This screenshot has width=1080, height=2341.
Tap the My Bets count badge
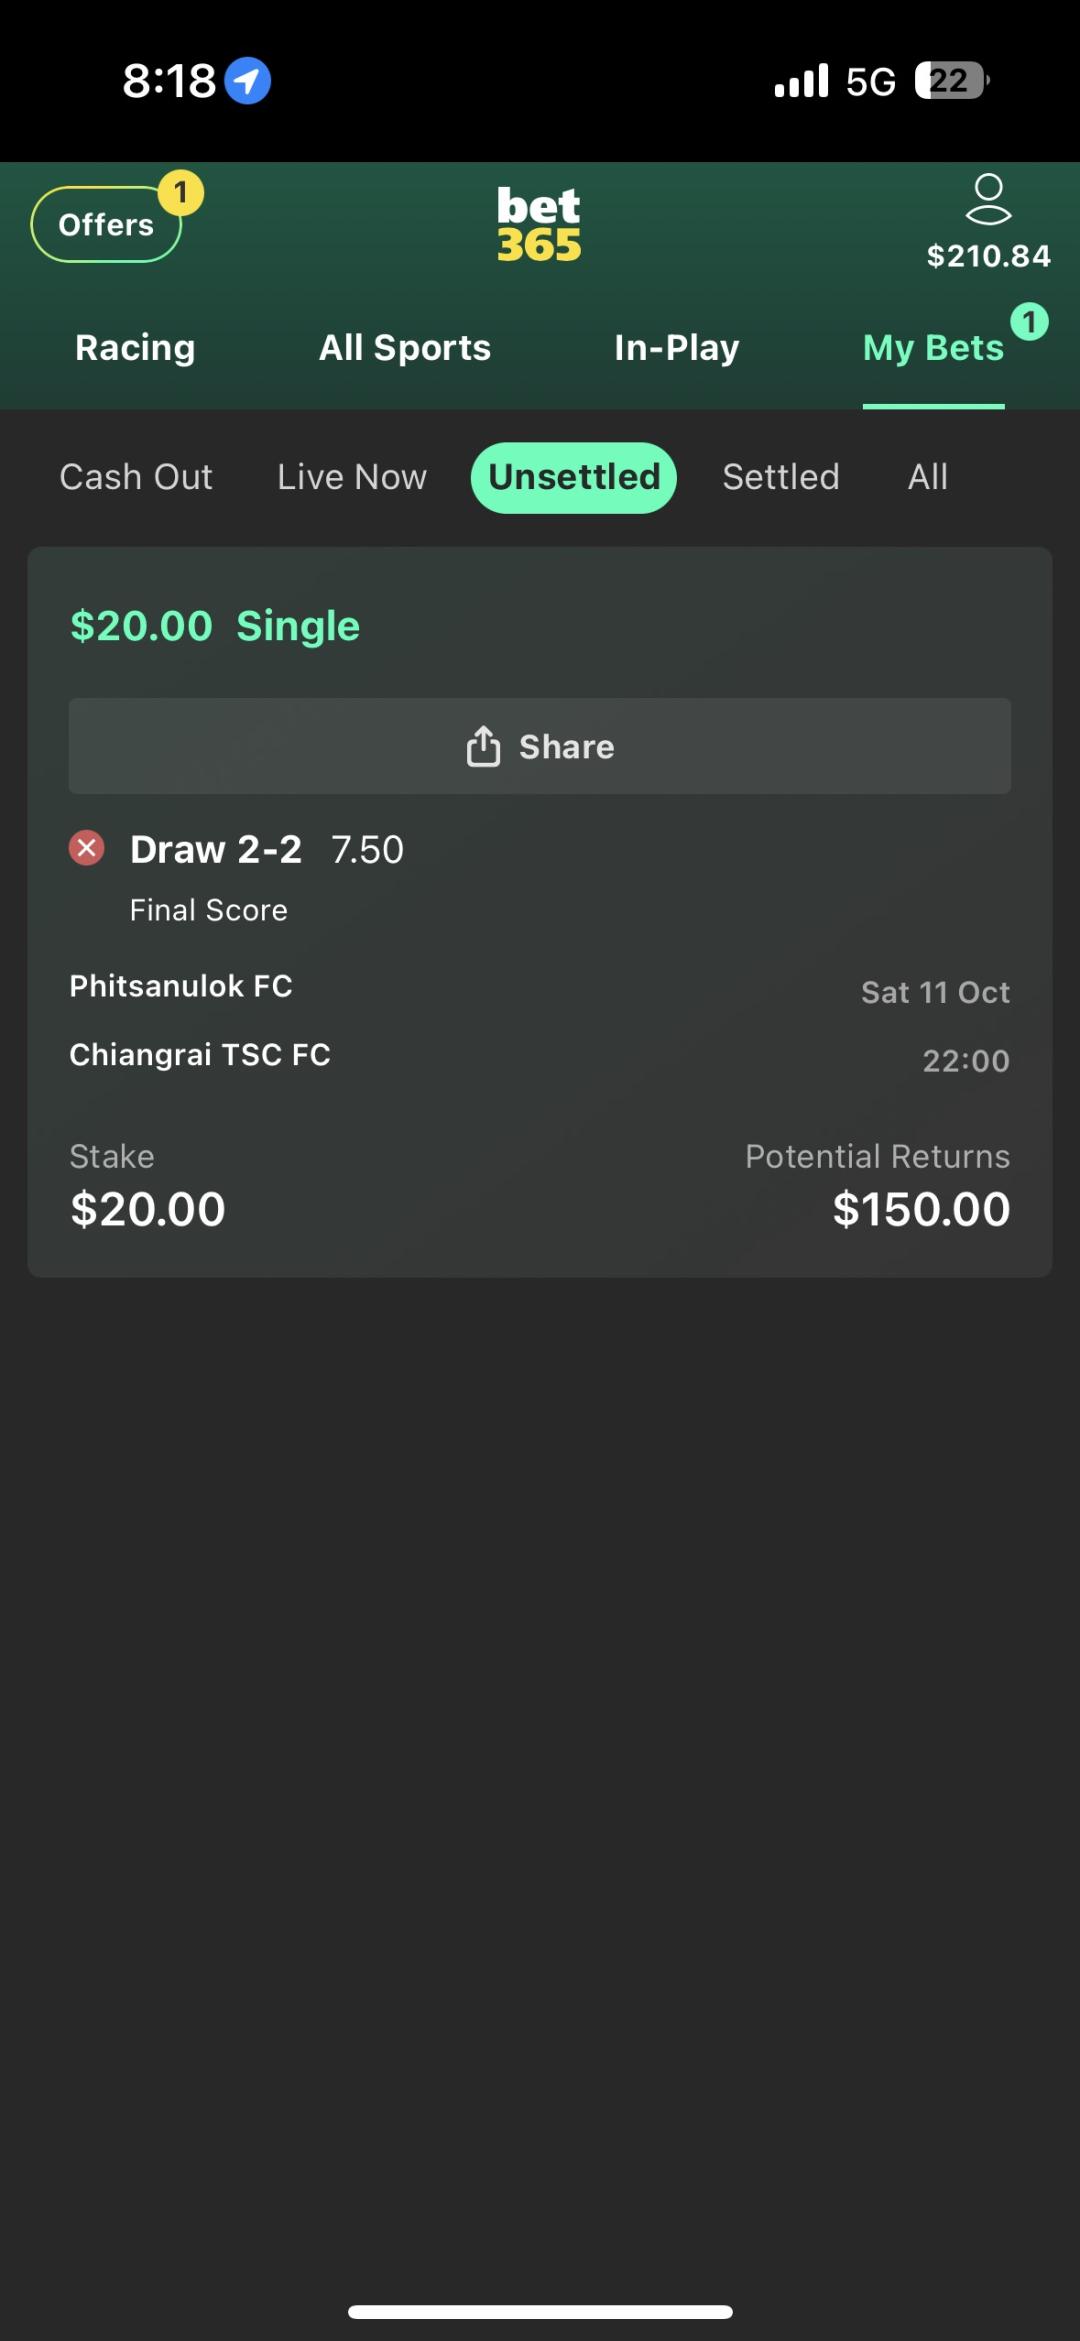pyautogui.click(x=1029, y=322)
